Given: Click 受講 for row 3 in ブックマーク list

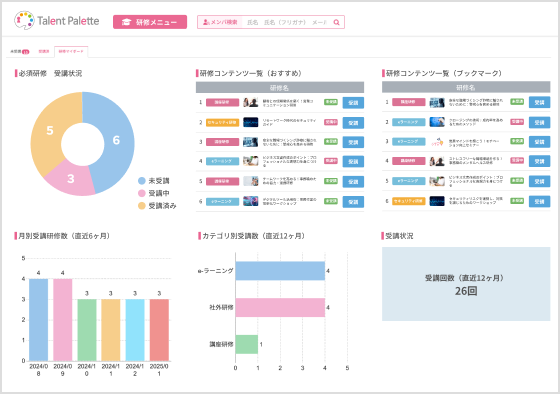Looking at the screenshot, I should (x=539, y=142).
